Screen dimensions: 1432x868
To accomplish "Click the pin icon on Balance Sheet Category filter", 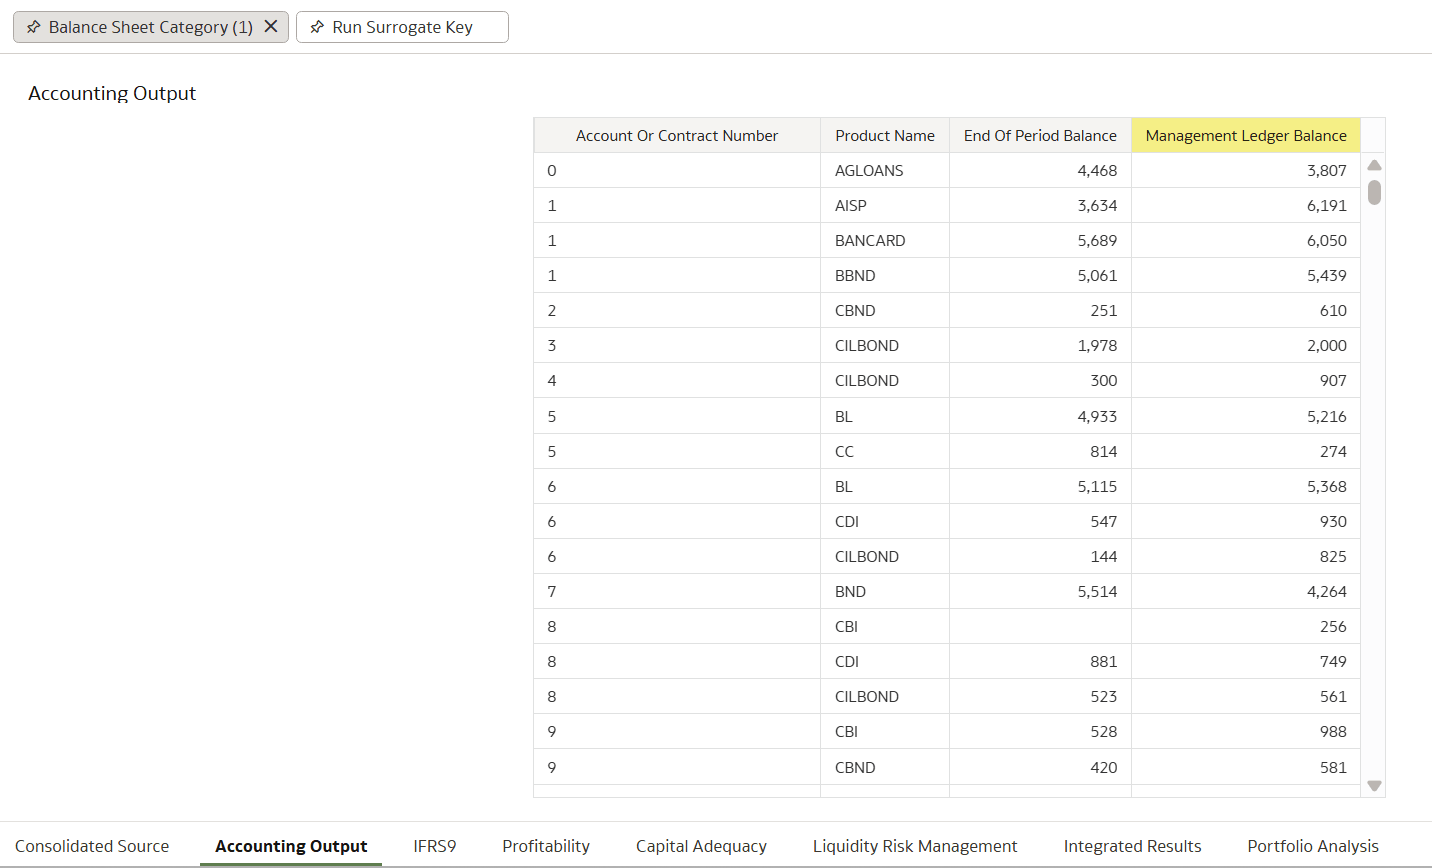I will point(35,27).
